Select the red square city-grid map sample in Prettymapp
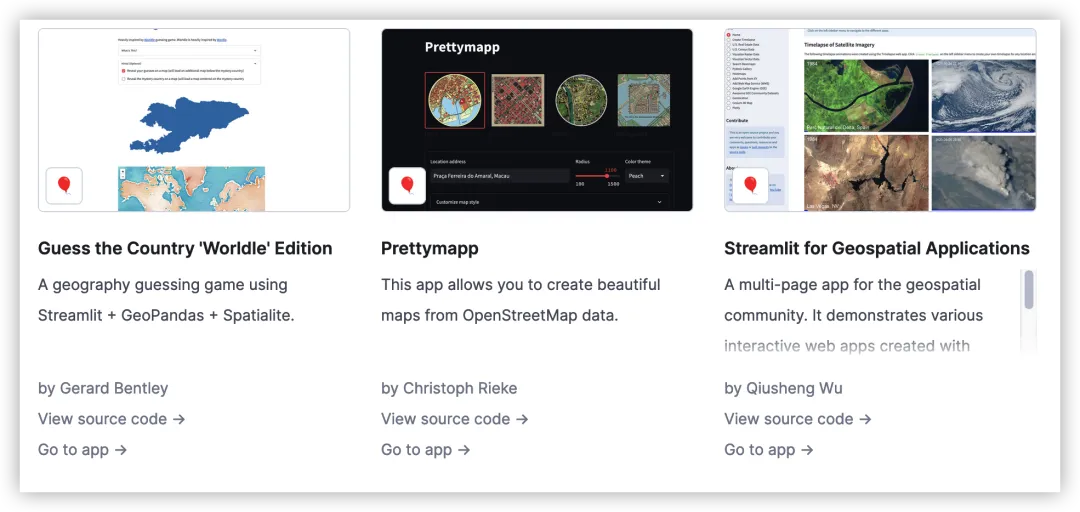 click(517, 101)
